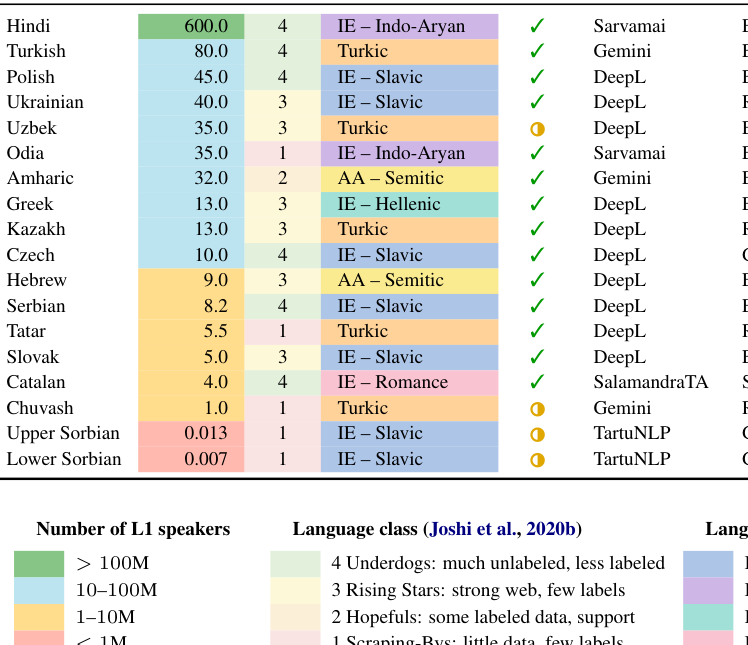Click the blue '10–100M' legend swatch
The height and width of the screenshot is (645, 748).
39,591
